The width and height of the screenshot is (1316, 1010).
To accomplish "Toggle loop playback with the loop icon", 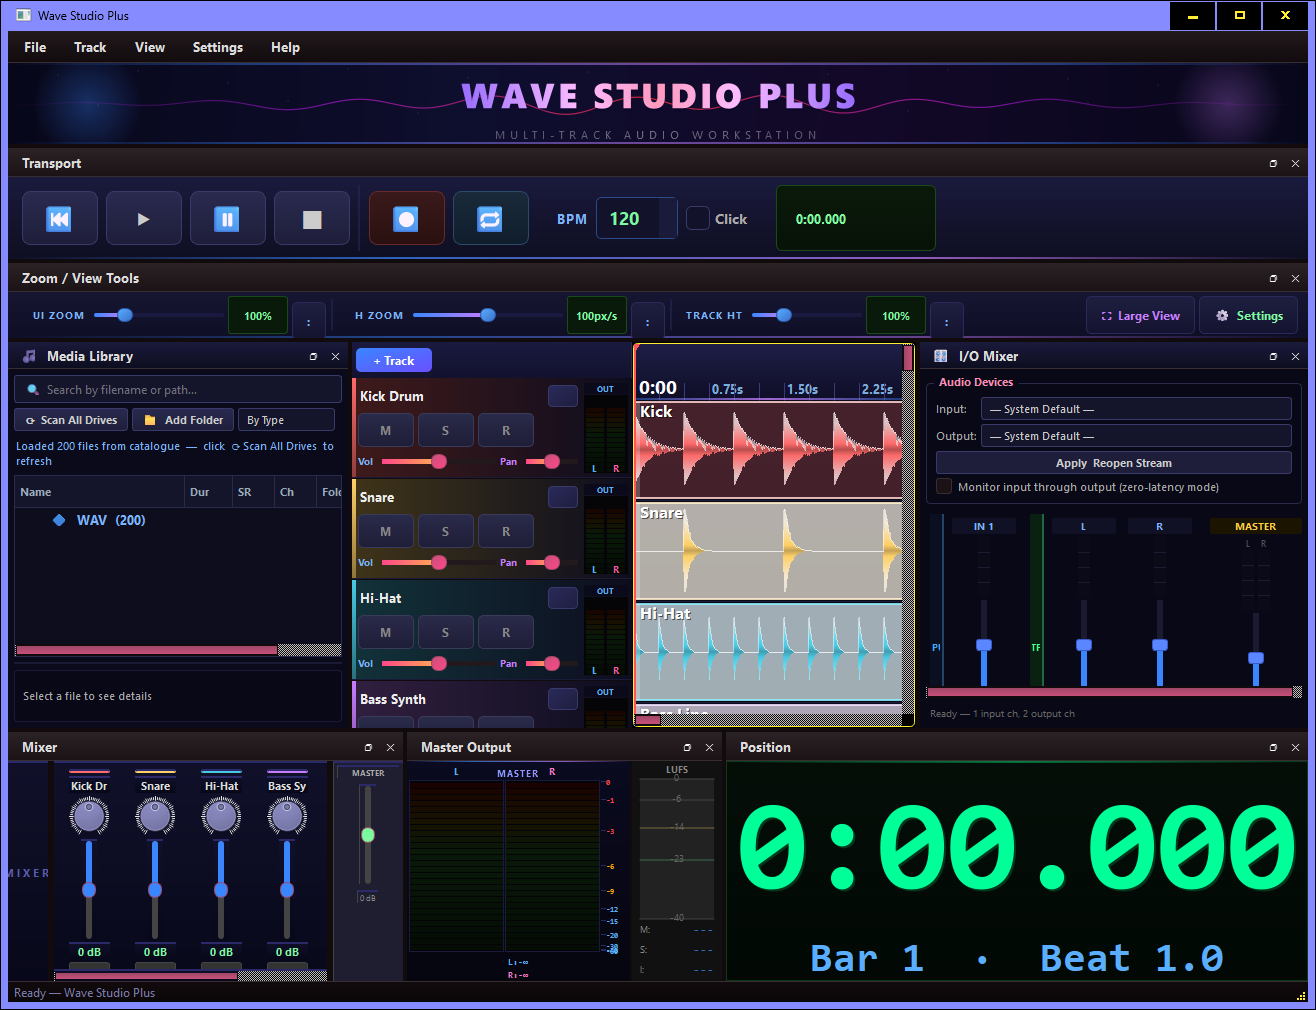I will (x=490, y=219).
